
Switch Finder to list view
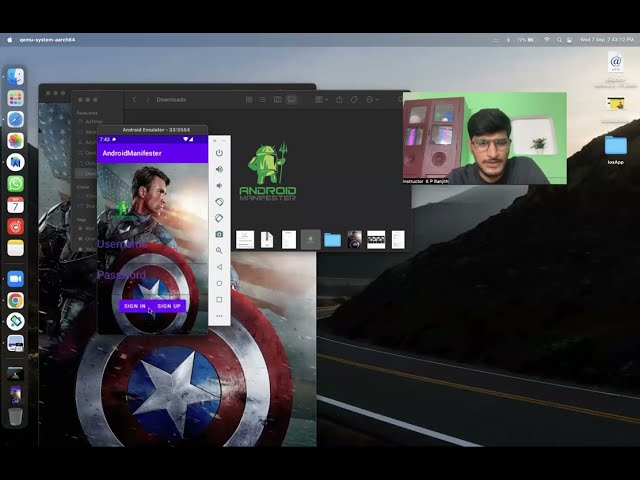(263, 100)
